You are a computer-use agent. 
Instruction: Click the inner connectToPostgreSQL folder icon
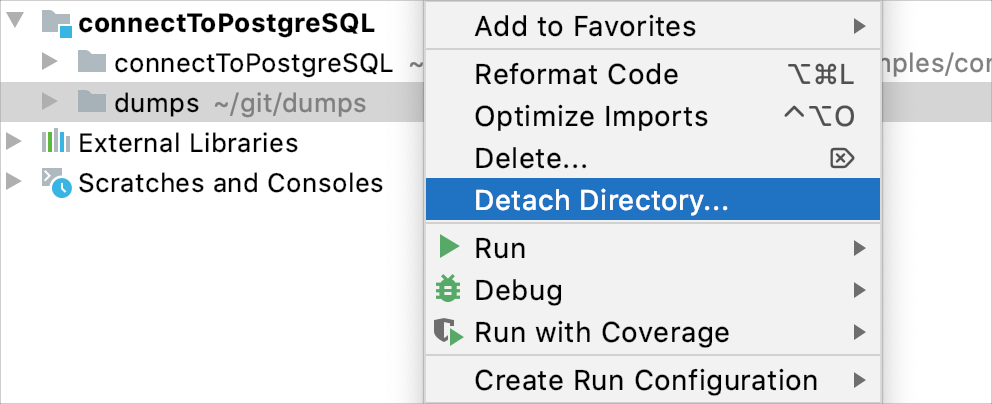[92, 64]
